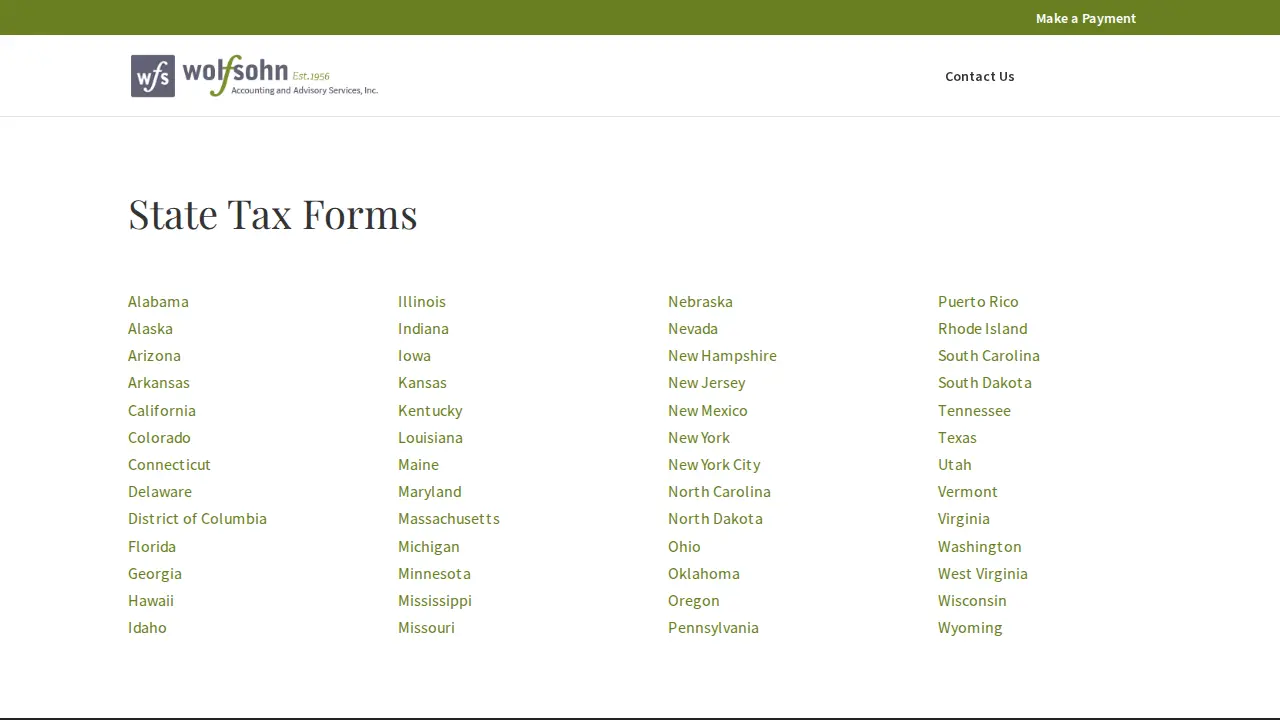Select the New York City link
The image size is (1280, 720).
[714, 464]
